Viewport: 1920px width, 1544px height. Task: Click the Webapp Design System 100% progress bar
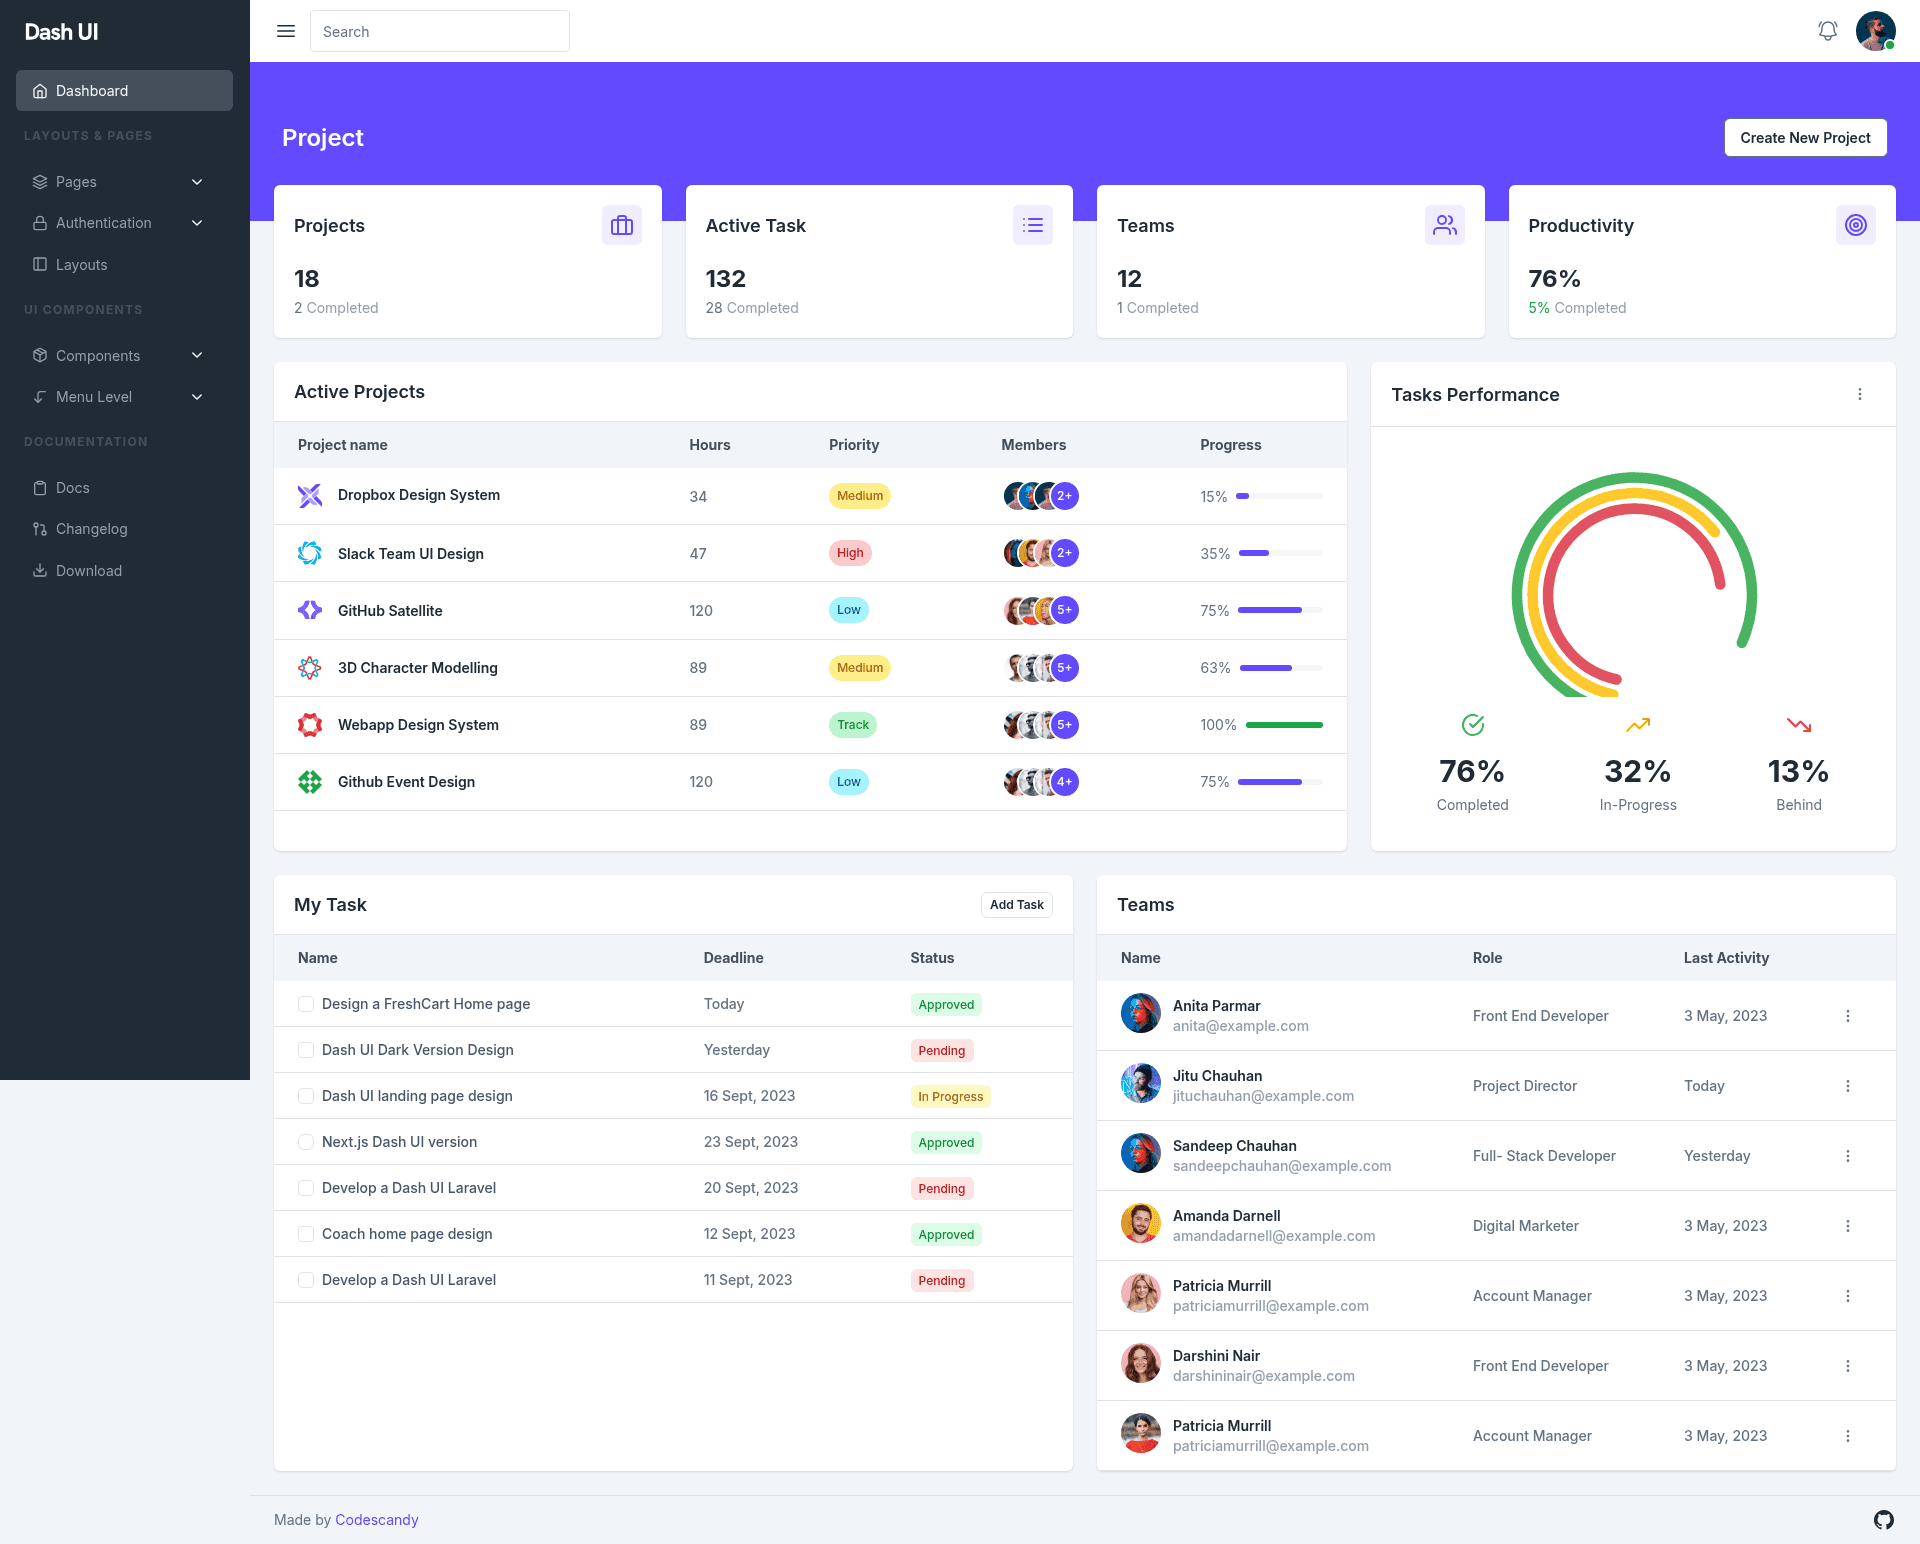coord(1284,725)
